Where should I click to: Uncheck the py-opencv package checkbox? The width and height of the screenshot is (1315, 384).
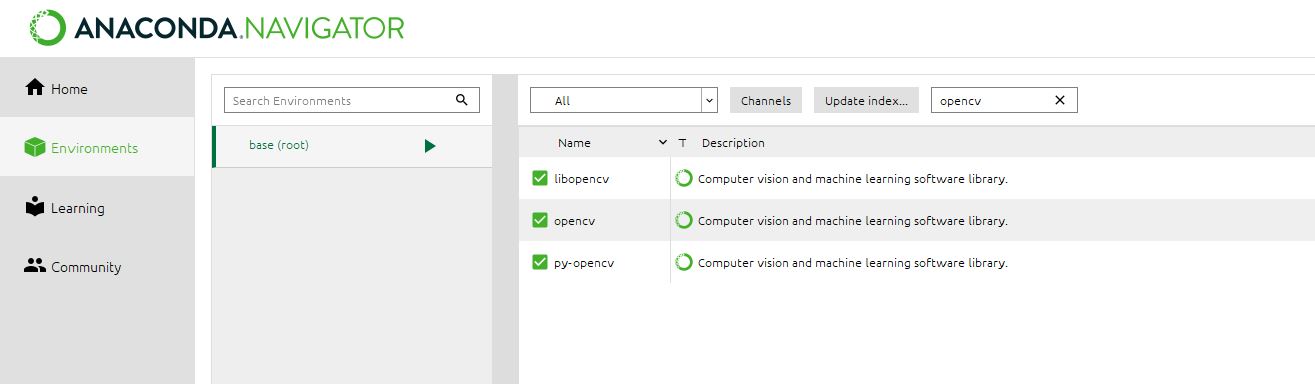(540, 262)
